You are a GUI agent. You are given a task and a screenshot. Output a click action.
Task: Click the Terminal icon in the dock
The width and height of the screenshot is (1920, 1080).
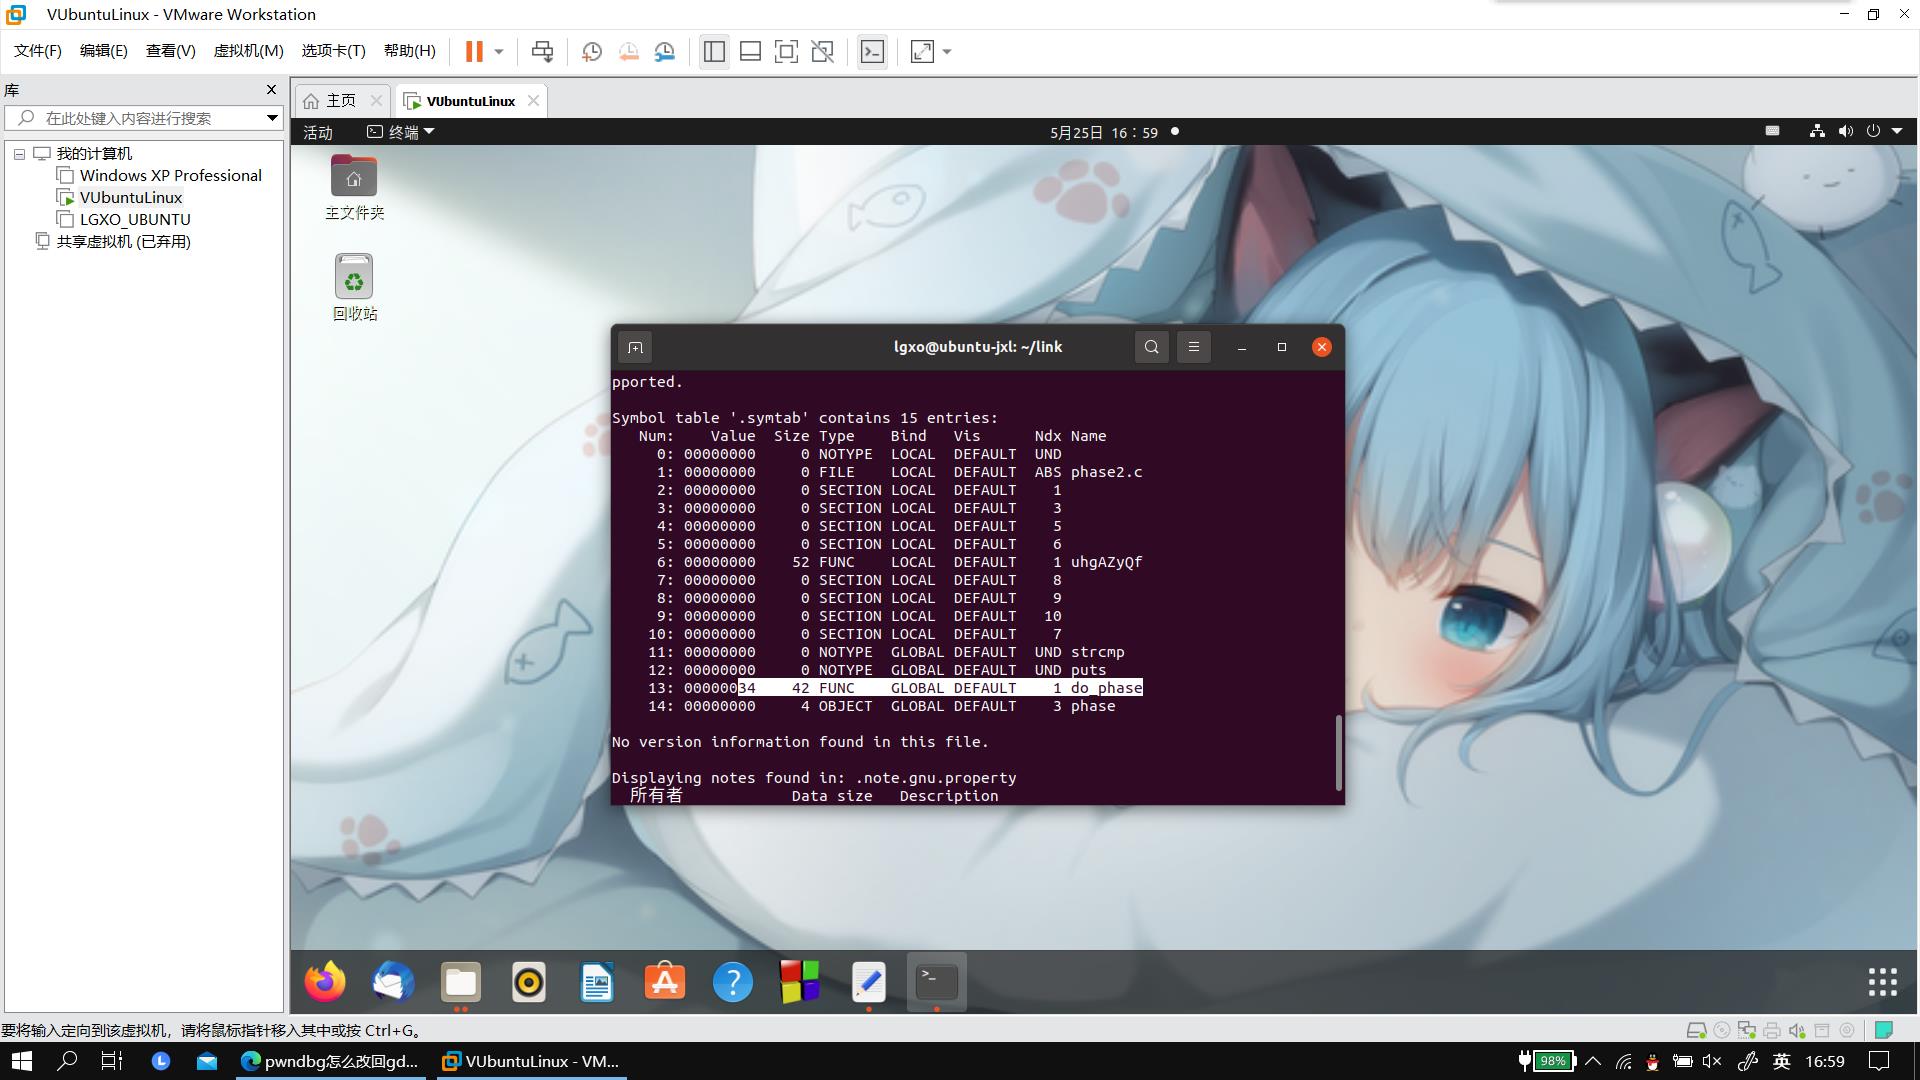click(937, 982)
